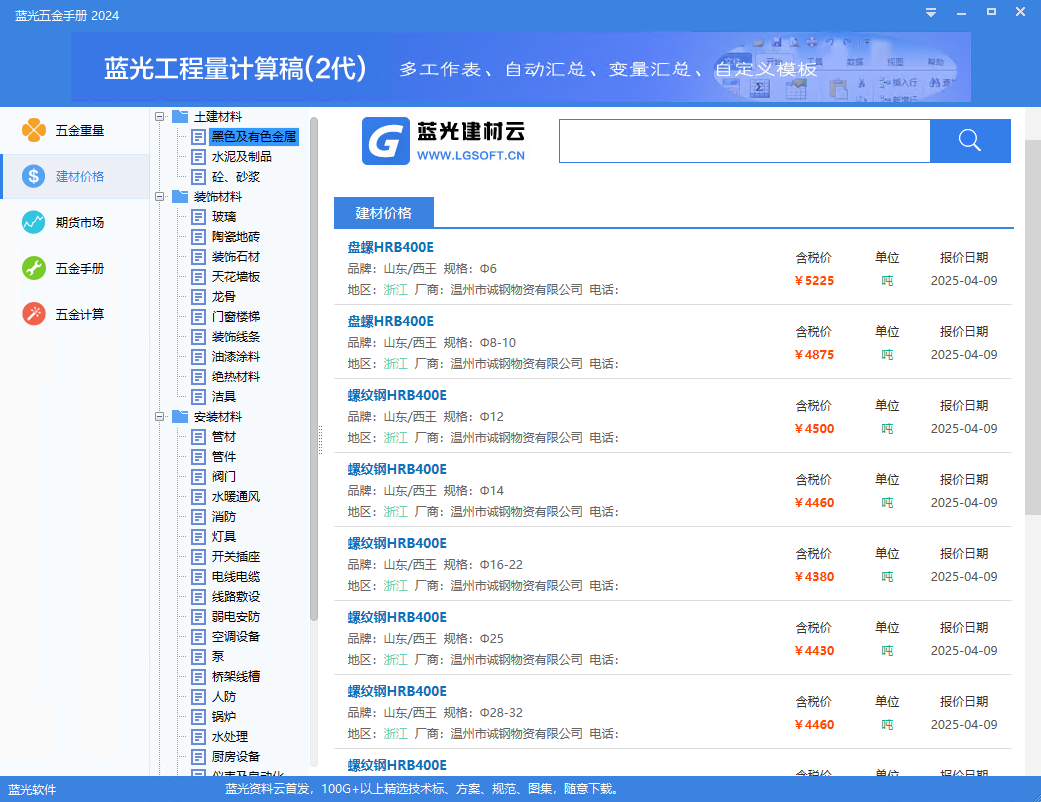Open 螺纹钢HRB400E link with 规格 Φ14

397,469
